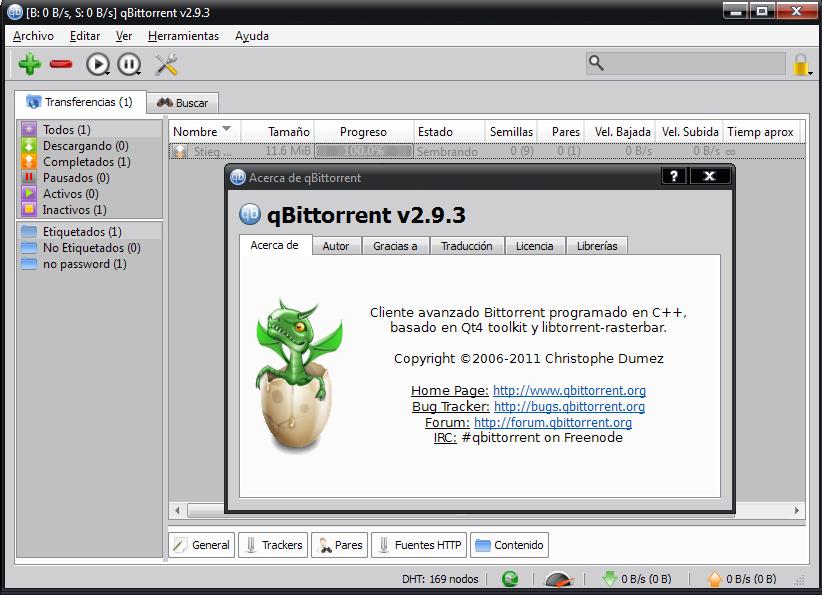Switch to the Traducción tab
Viewport: 822px width, 595px height.
(467, 246)
